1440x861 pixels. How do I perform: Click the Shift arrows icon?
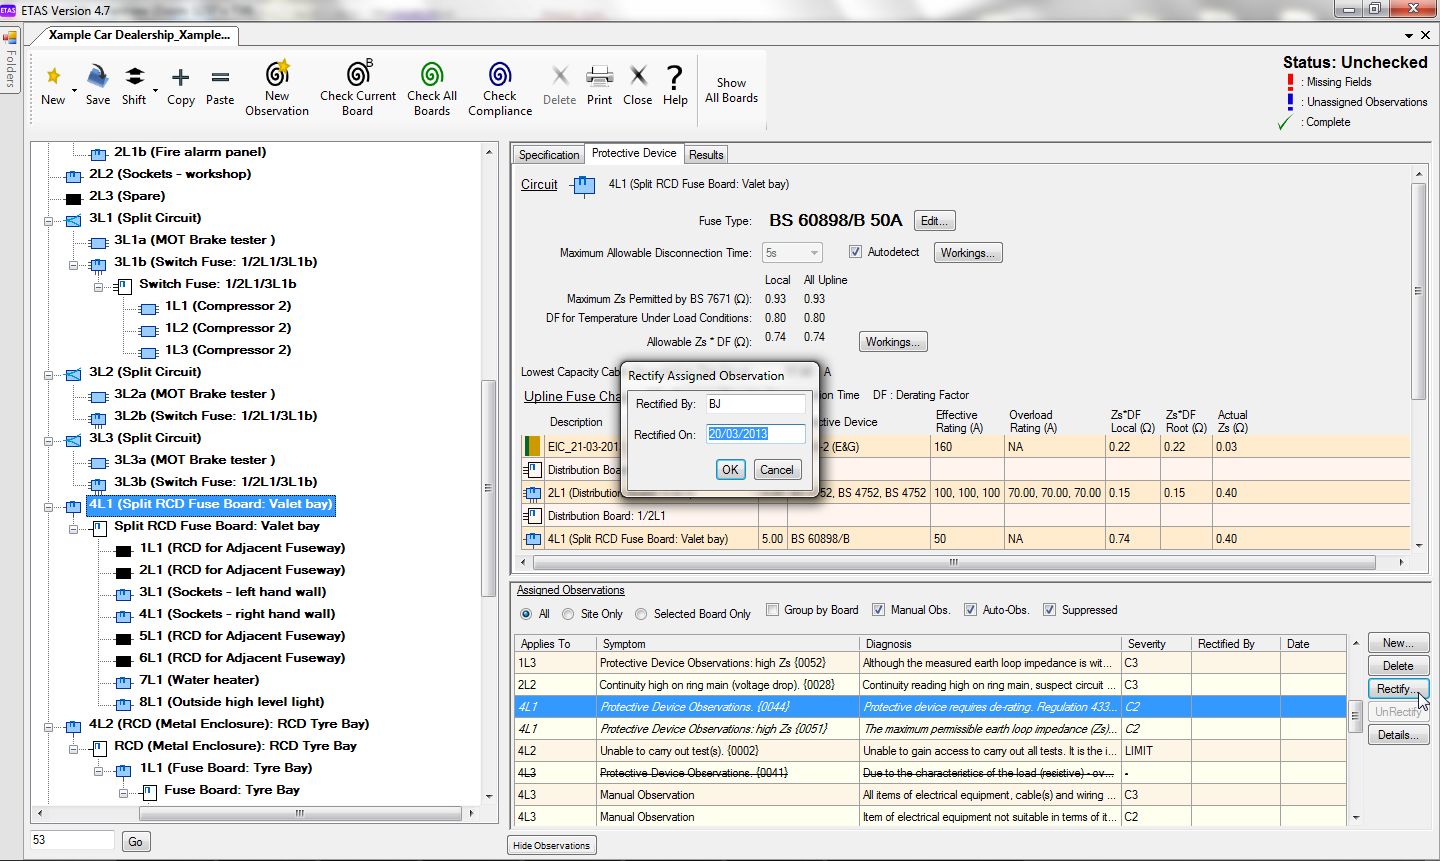[x=134, y=76]
